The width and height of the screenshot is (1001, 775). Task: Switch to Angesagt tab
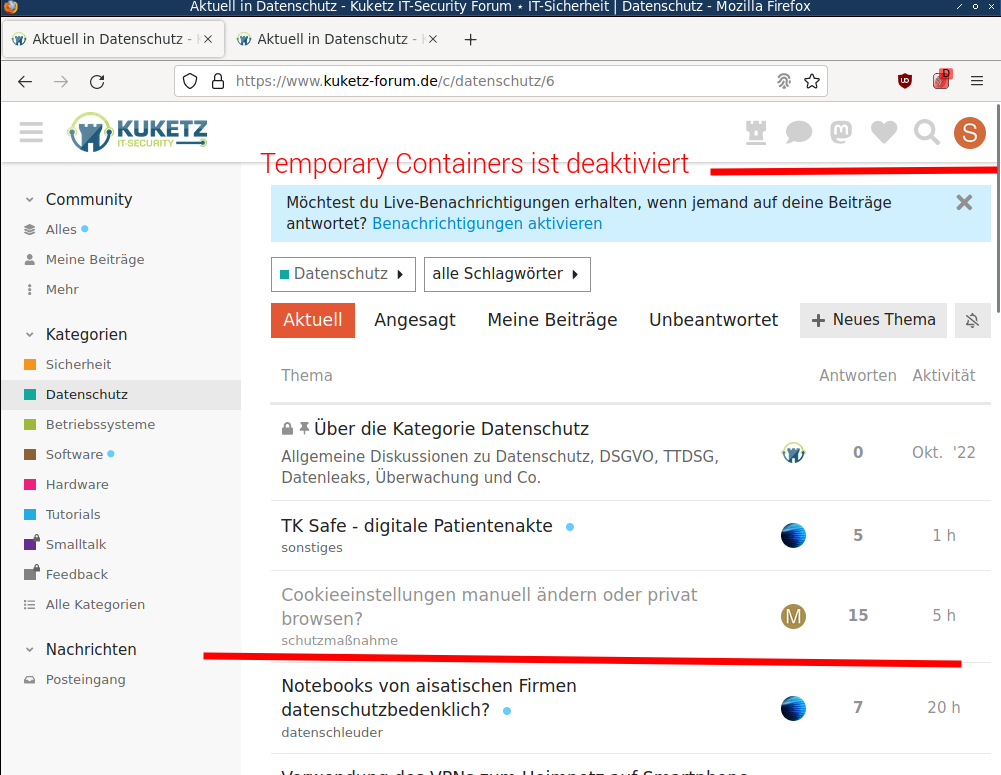tap(415, 320)
